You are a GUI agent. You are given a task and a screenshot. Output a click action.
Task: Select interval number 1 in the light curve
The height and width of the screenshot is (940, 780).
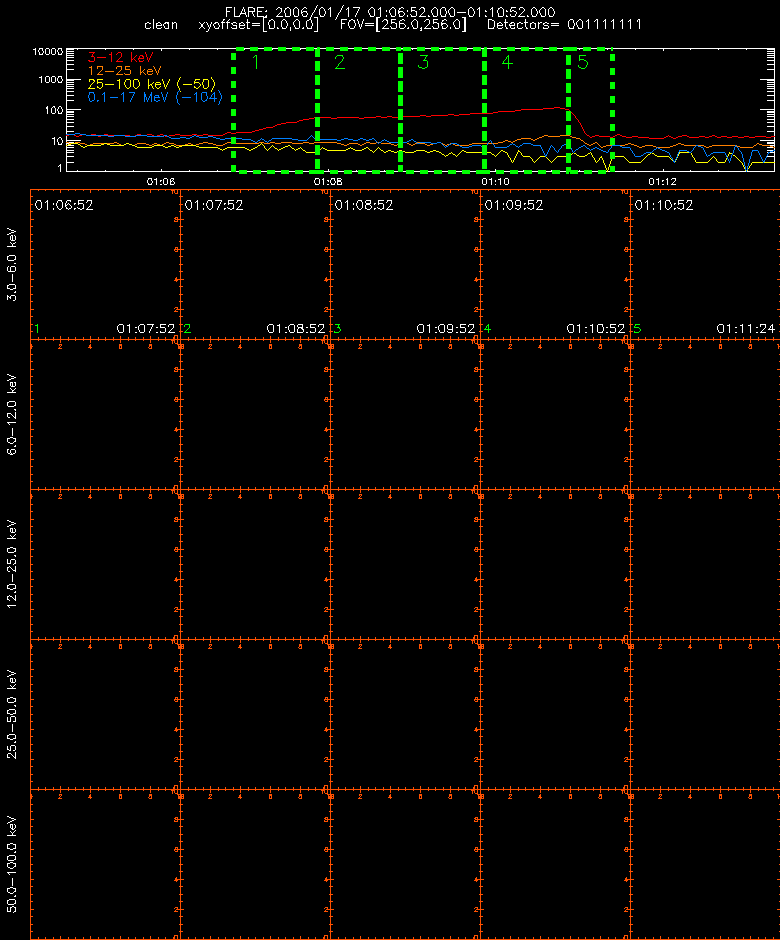(x=256, y=62)
